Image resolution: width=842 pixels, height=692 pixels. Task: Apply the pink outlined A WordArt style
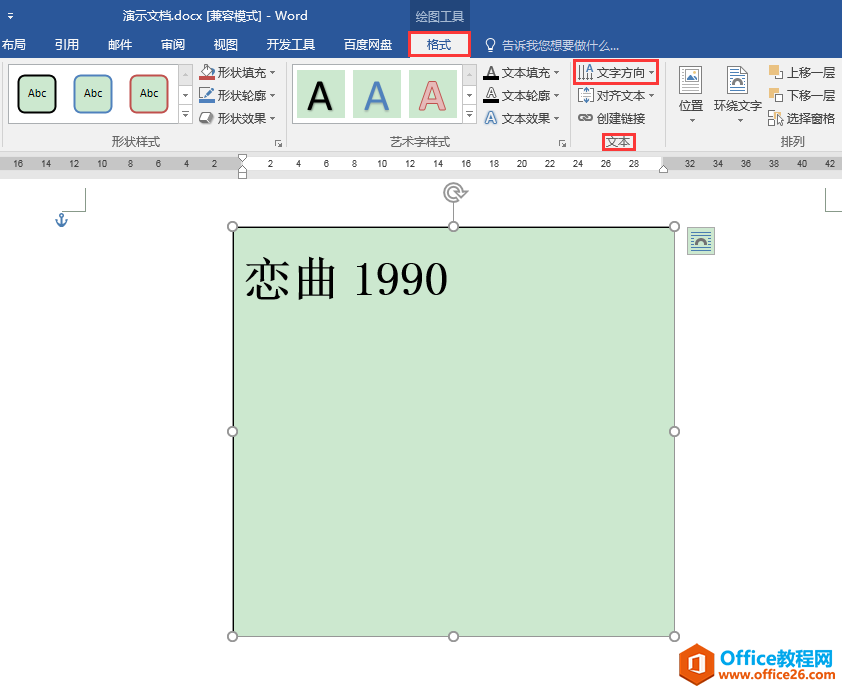coord(432,94)
